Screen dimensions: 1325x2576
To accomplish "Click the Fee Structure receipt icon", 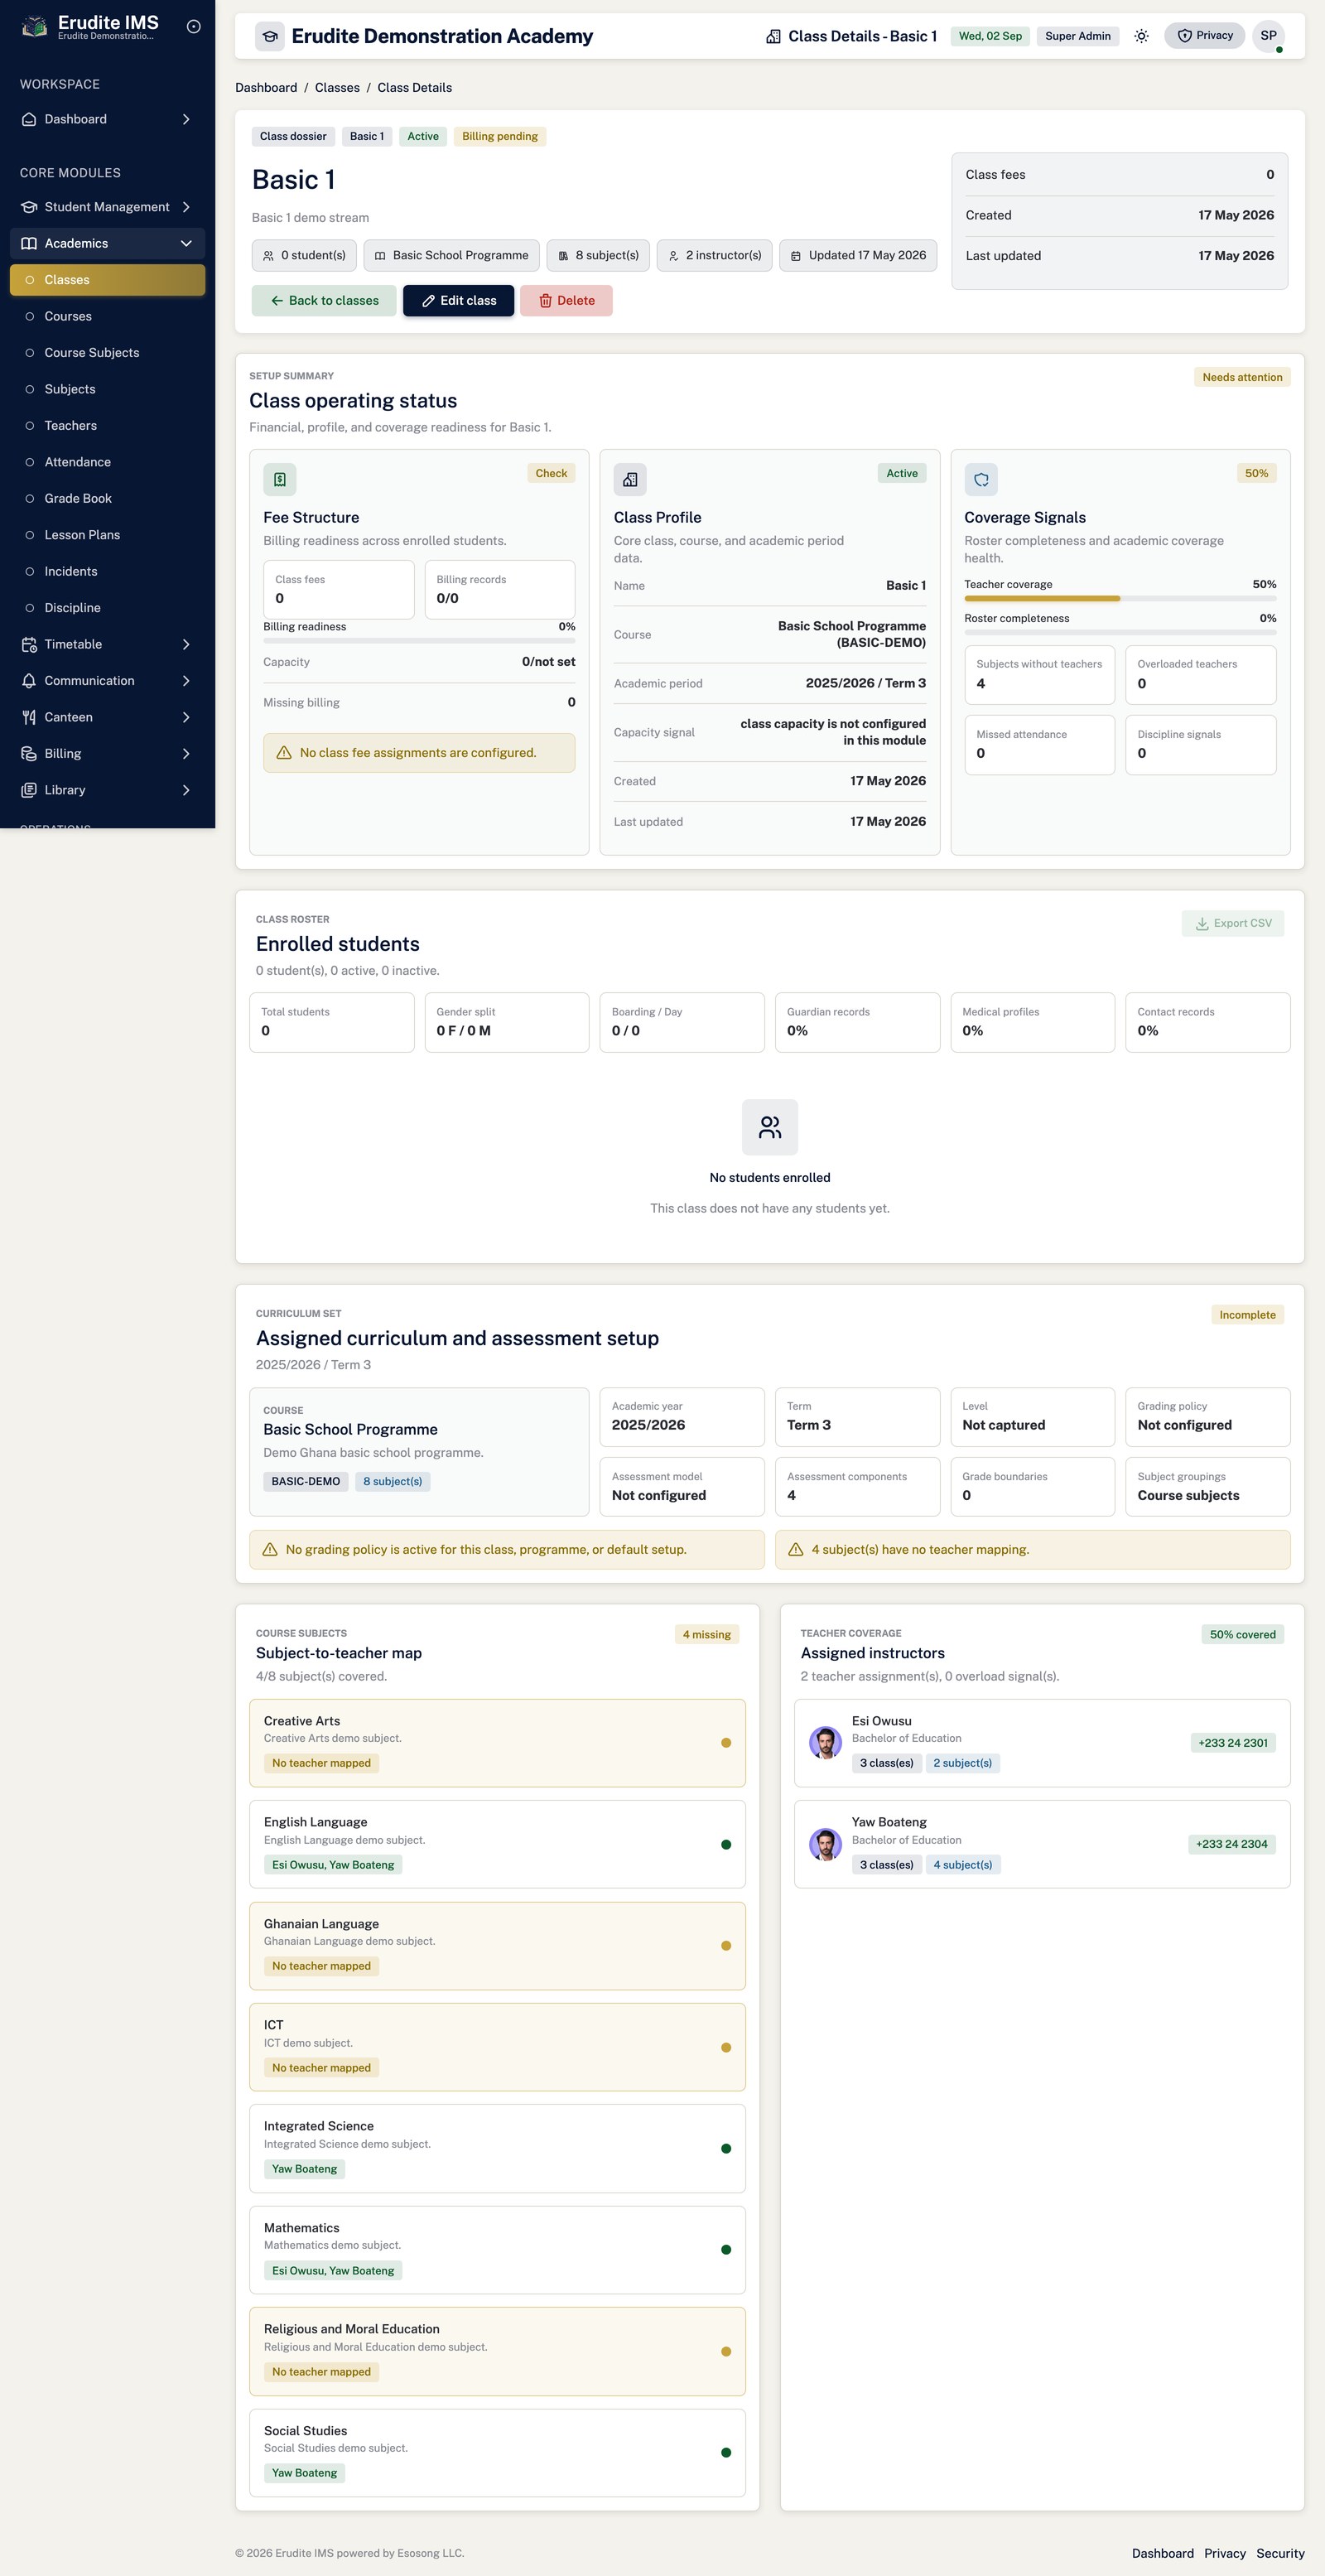I will [280, 480].
